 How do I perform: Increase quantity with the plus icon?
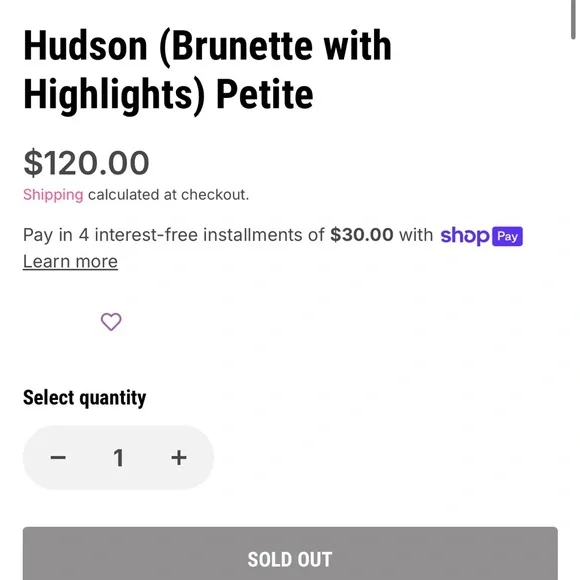tap(179, 458)
